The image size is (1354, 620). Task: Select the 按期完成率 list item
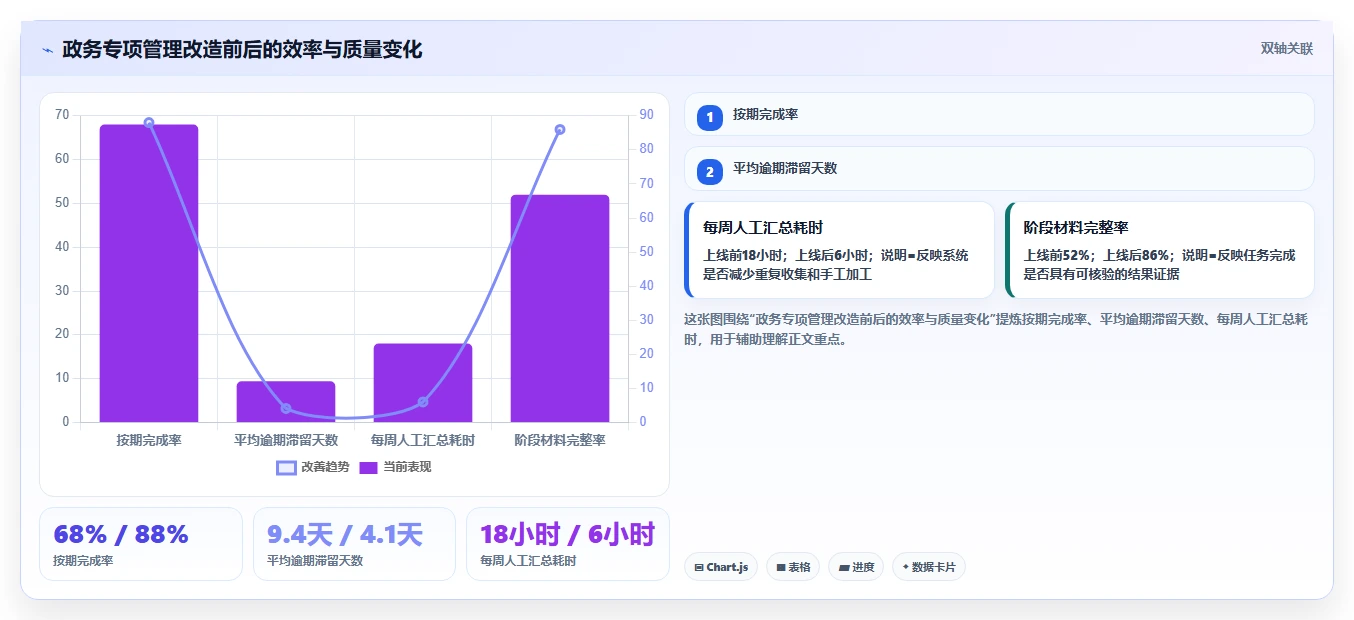tap(999, 114)
